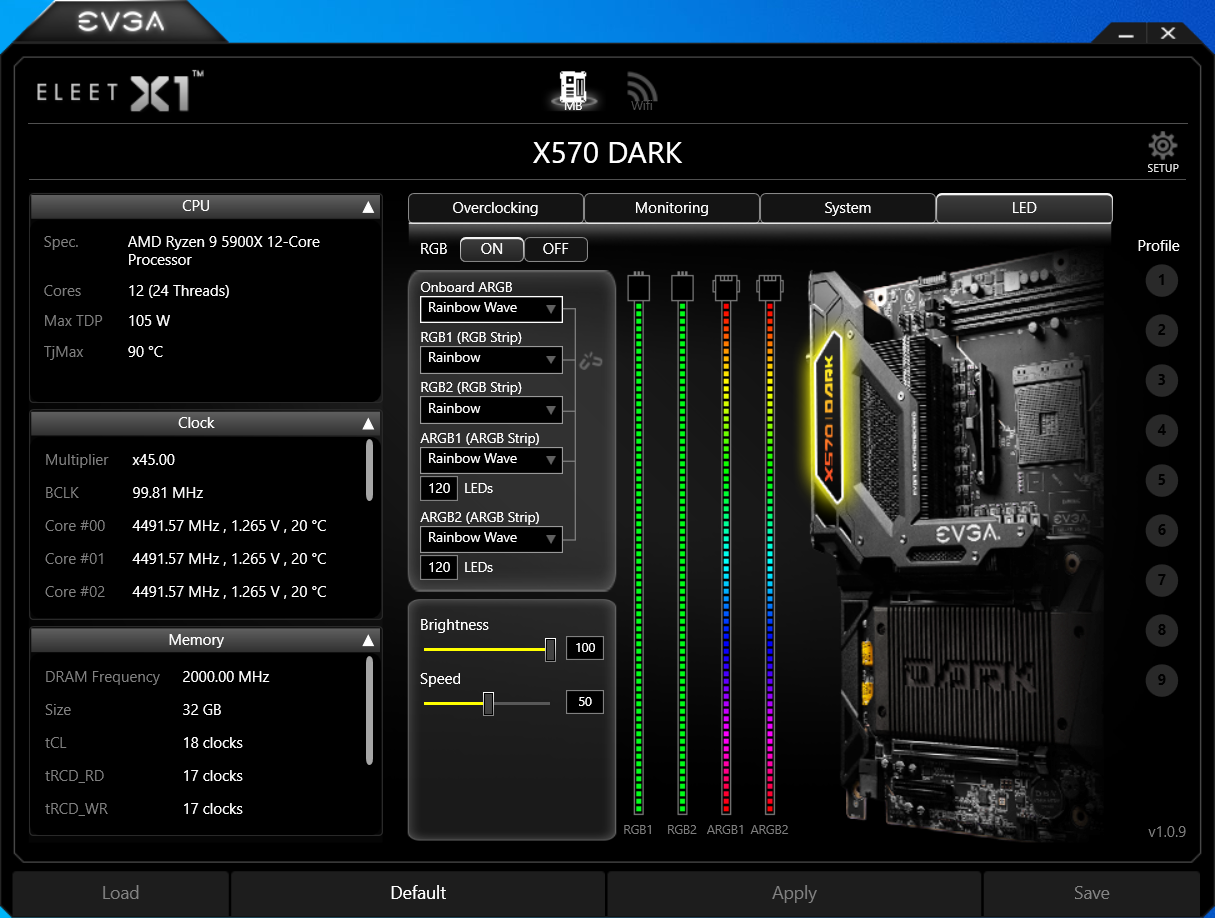Open the ARGB2 (ARGB Strip) effect dropdown

point(491,539)
